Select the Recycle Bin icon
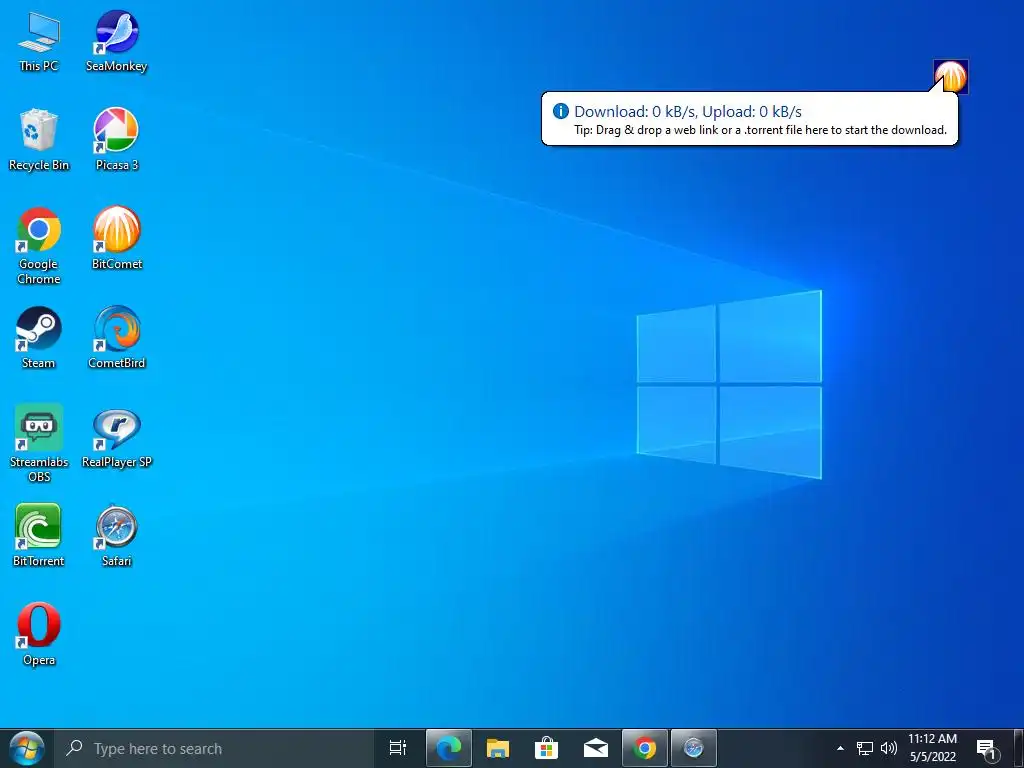Viewport: 1024px width, 768px height. [x=39, y=140]
